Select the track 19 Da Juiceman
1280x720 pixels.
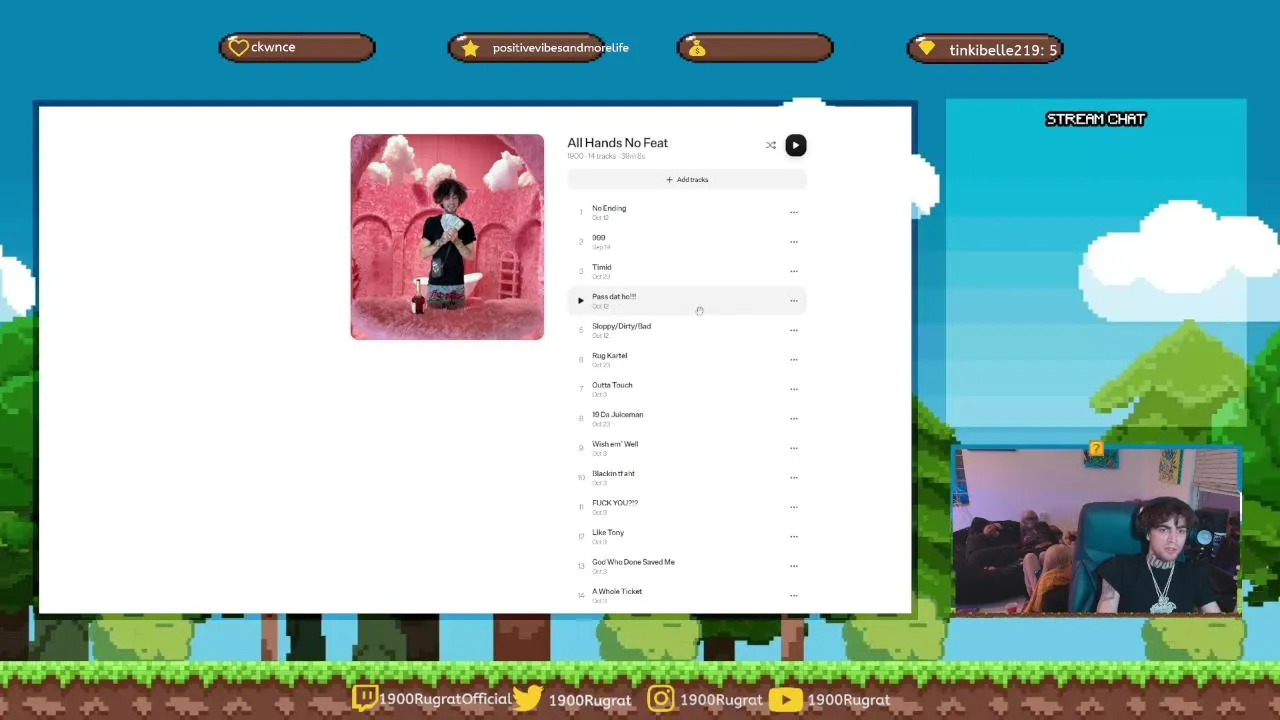[x=687, y=418]
